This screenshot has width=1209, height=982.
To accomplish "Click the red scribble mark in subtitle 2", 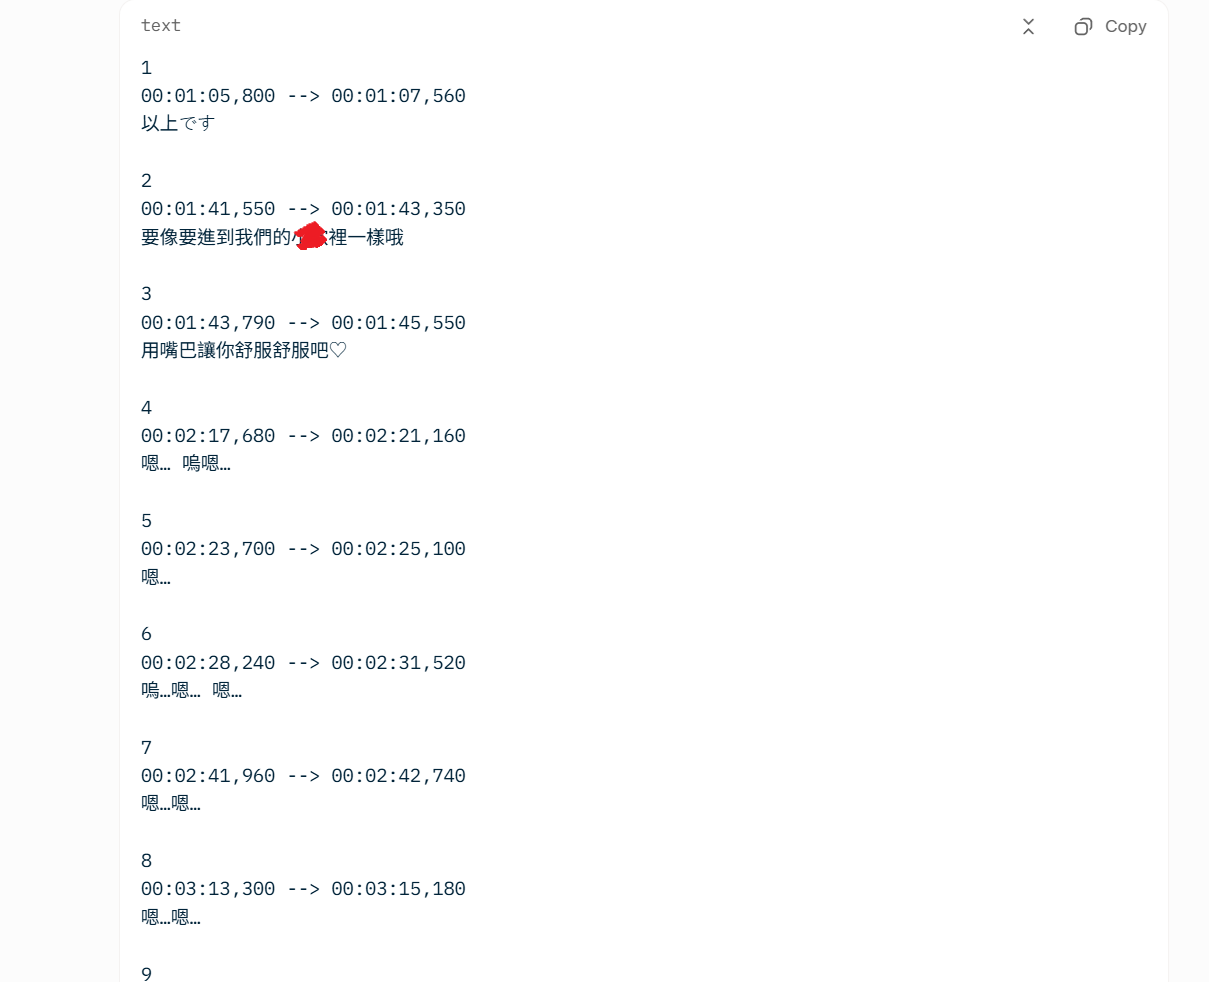I will pyautogui.click(x=312, y=237).
